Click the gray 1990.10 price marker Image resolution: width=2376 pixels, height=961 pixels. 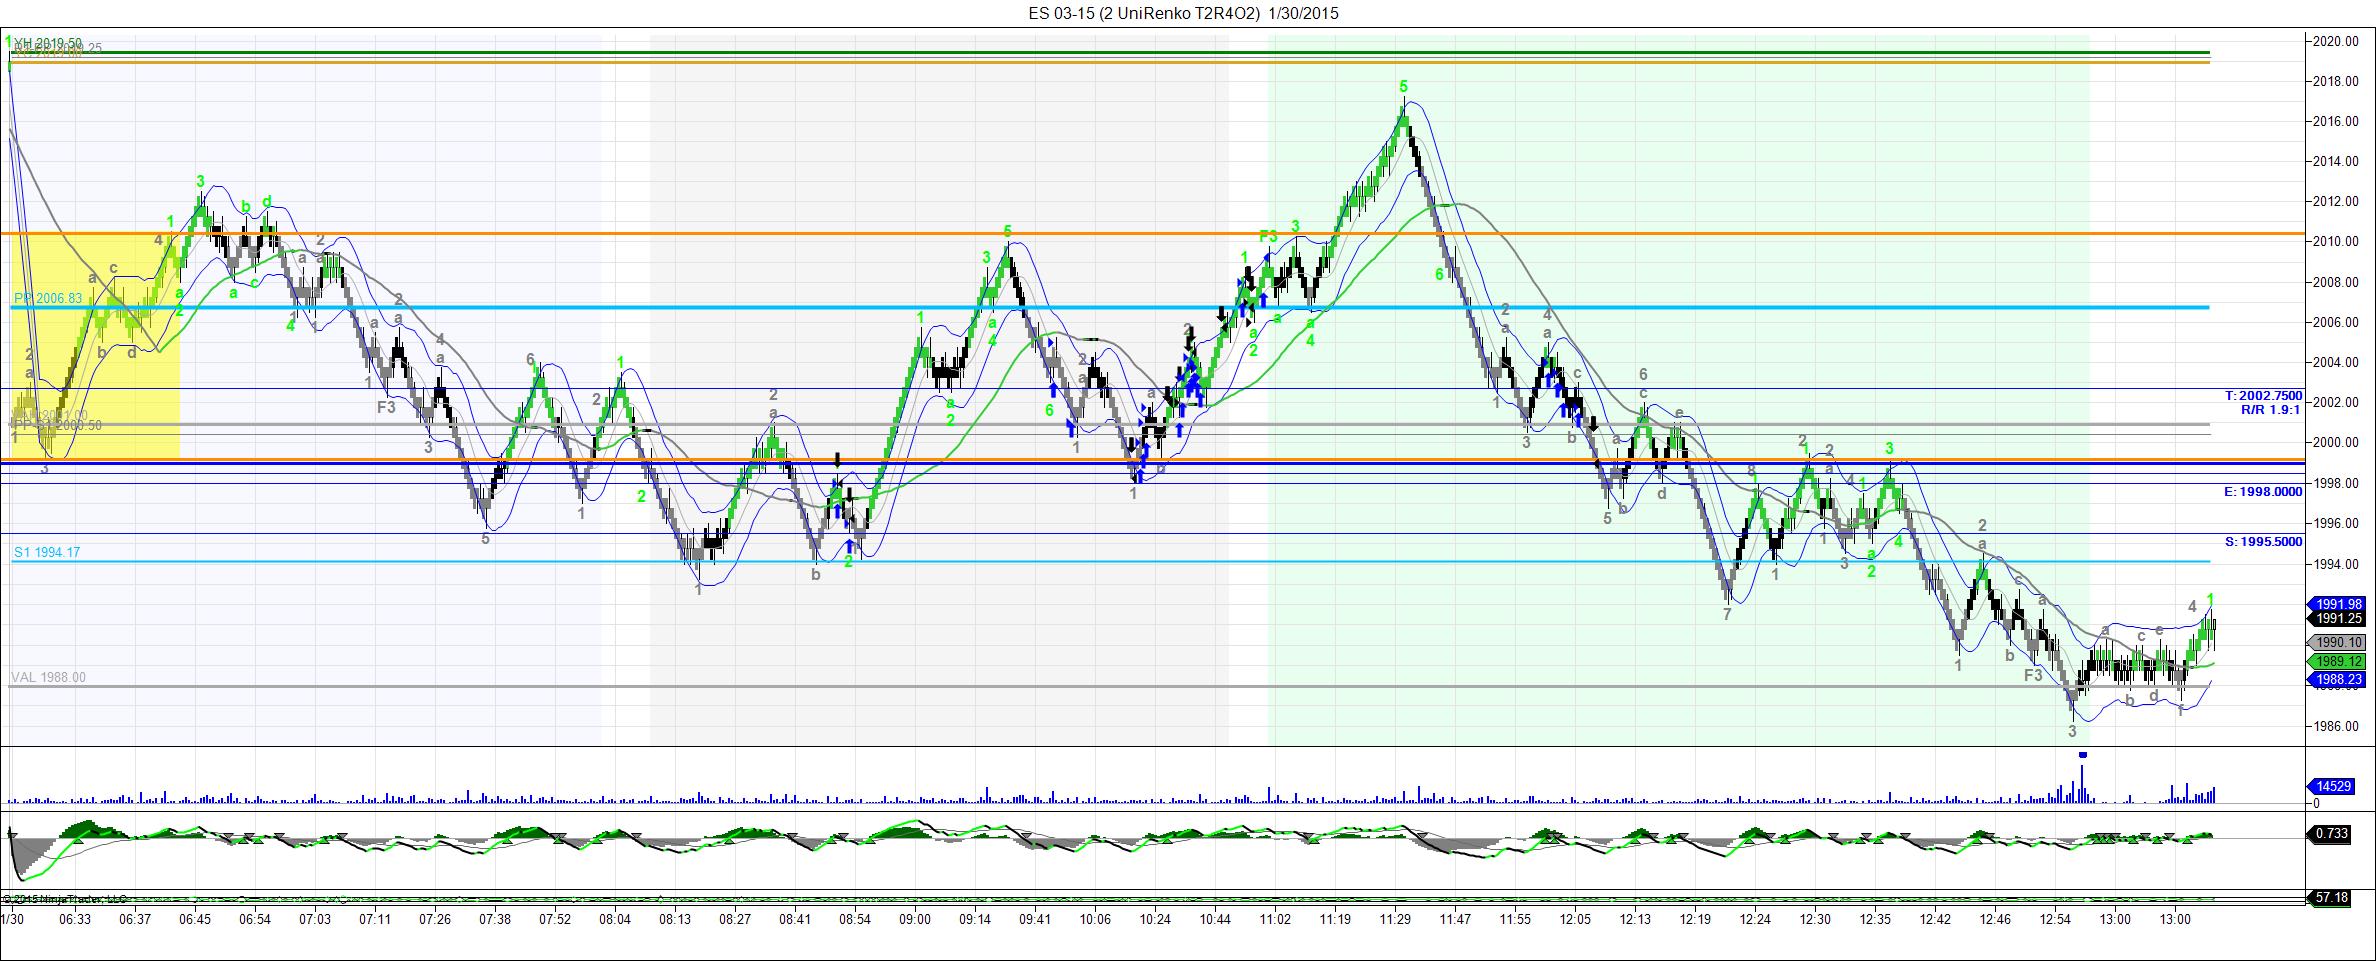pyautogui.click(x=2339, y=642)
